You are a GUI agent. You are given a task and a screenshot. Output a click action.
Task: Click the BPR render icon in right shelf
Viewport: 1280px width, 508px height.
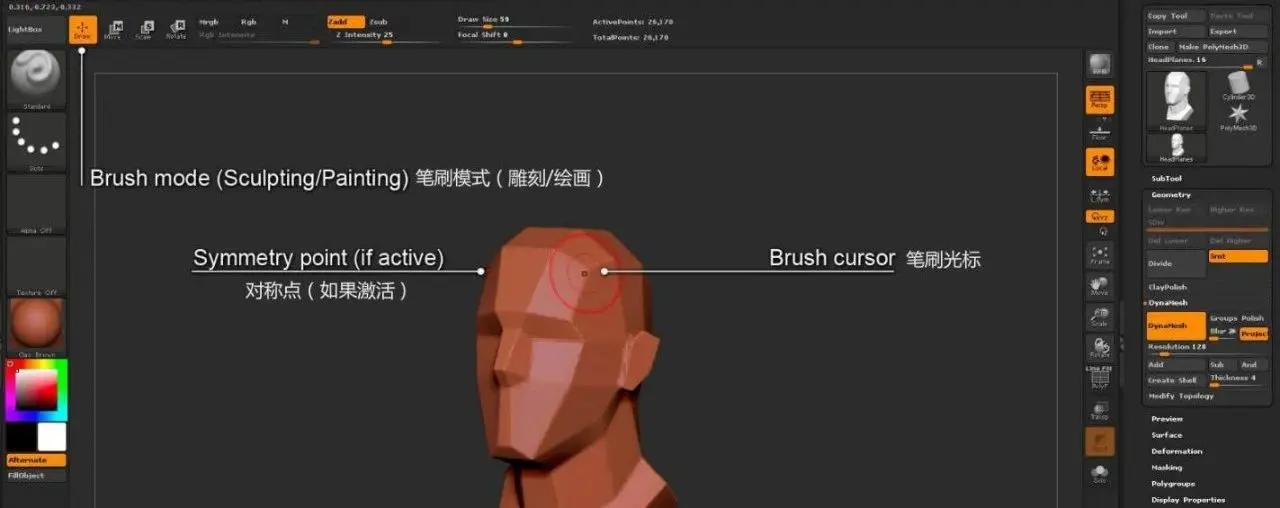(x=1100, y=66)
